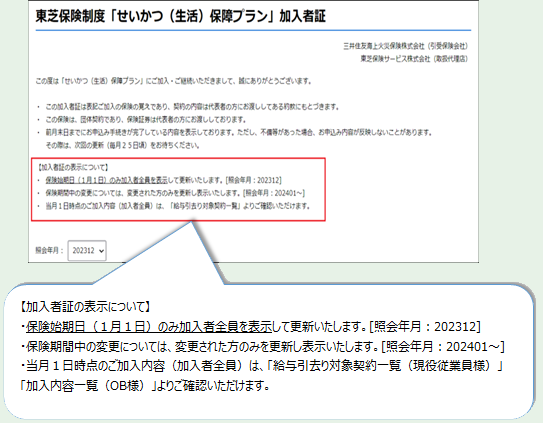
Task: Open the 照会年月 202312 dropdown
Action: click(87, 250)
